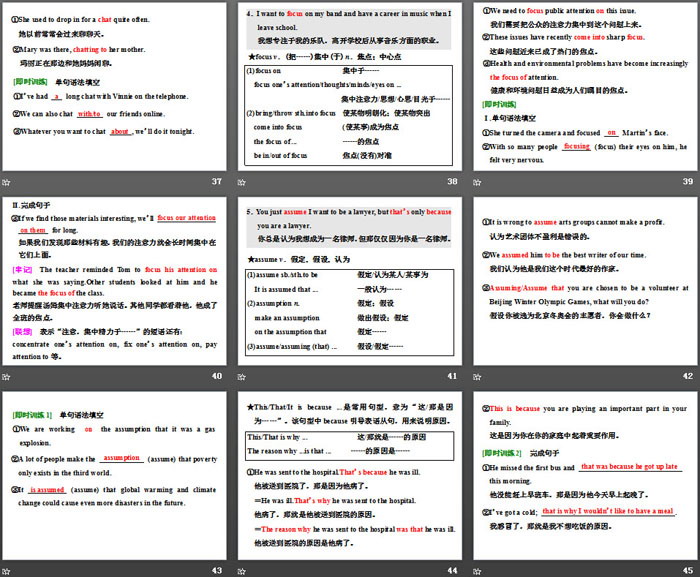Click slide number 45 label

[x=688, y=570]
